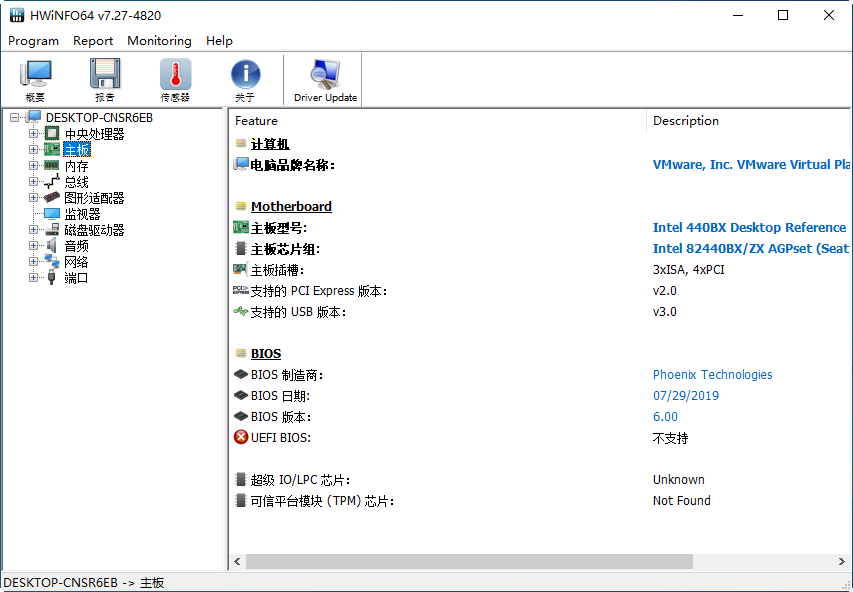Open the Program menu
The image size is (853, 592).
point(33,41)
